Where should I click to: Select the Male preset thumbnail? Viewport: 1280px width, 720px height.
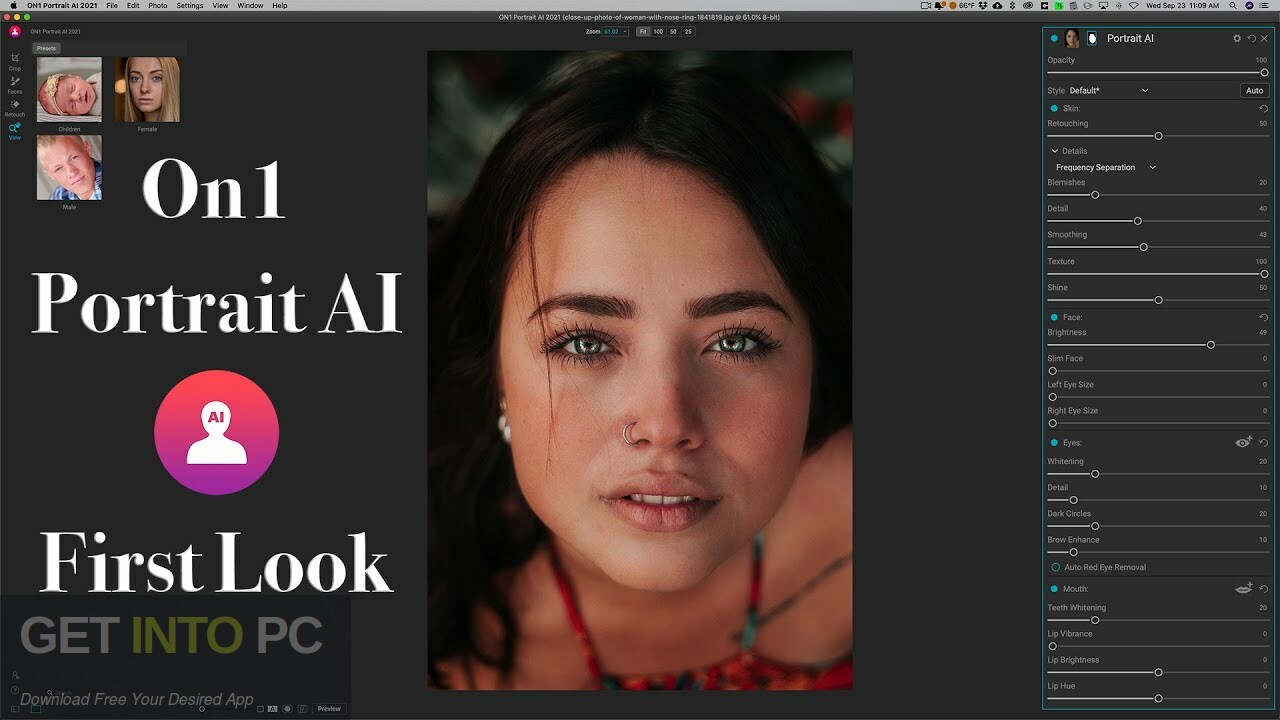[x=69, y=168]
